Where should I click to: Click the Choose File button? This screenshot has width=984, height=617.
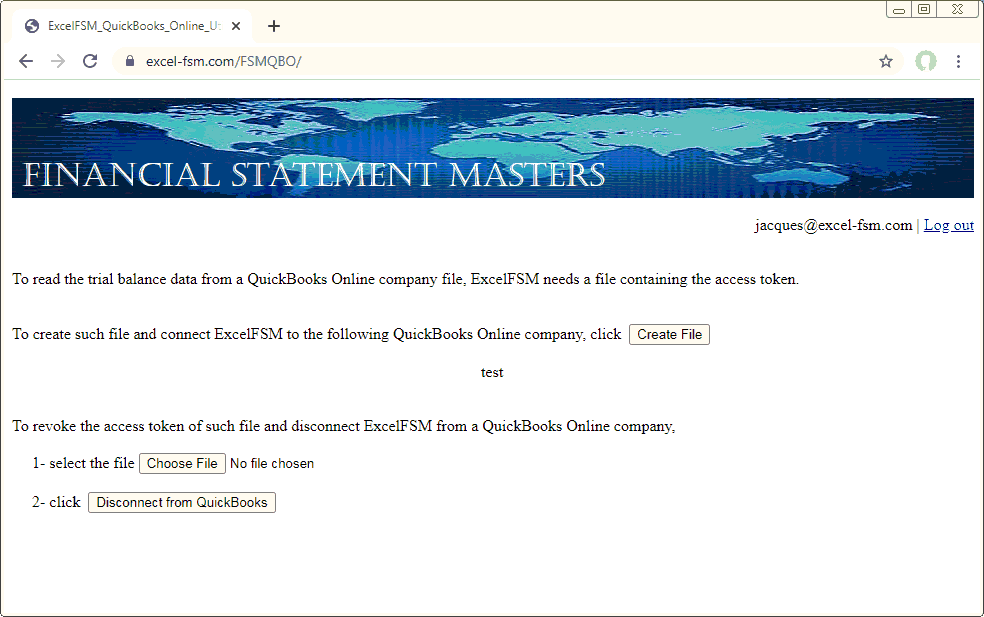[x=182, y=463]
